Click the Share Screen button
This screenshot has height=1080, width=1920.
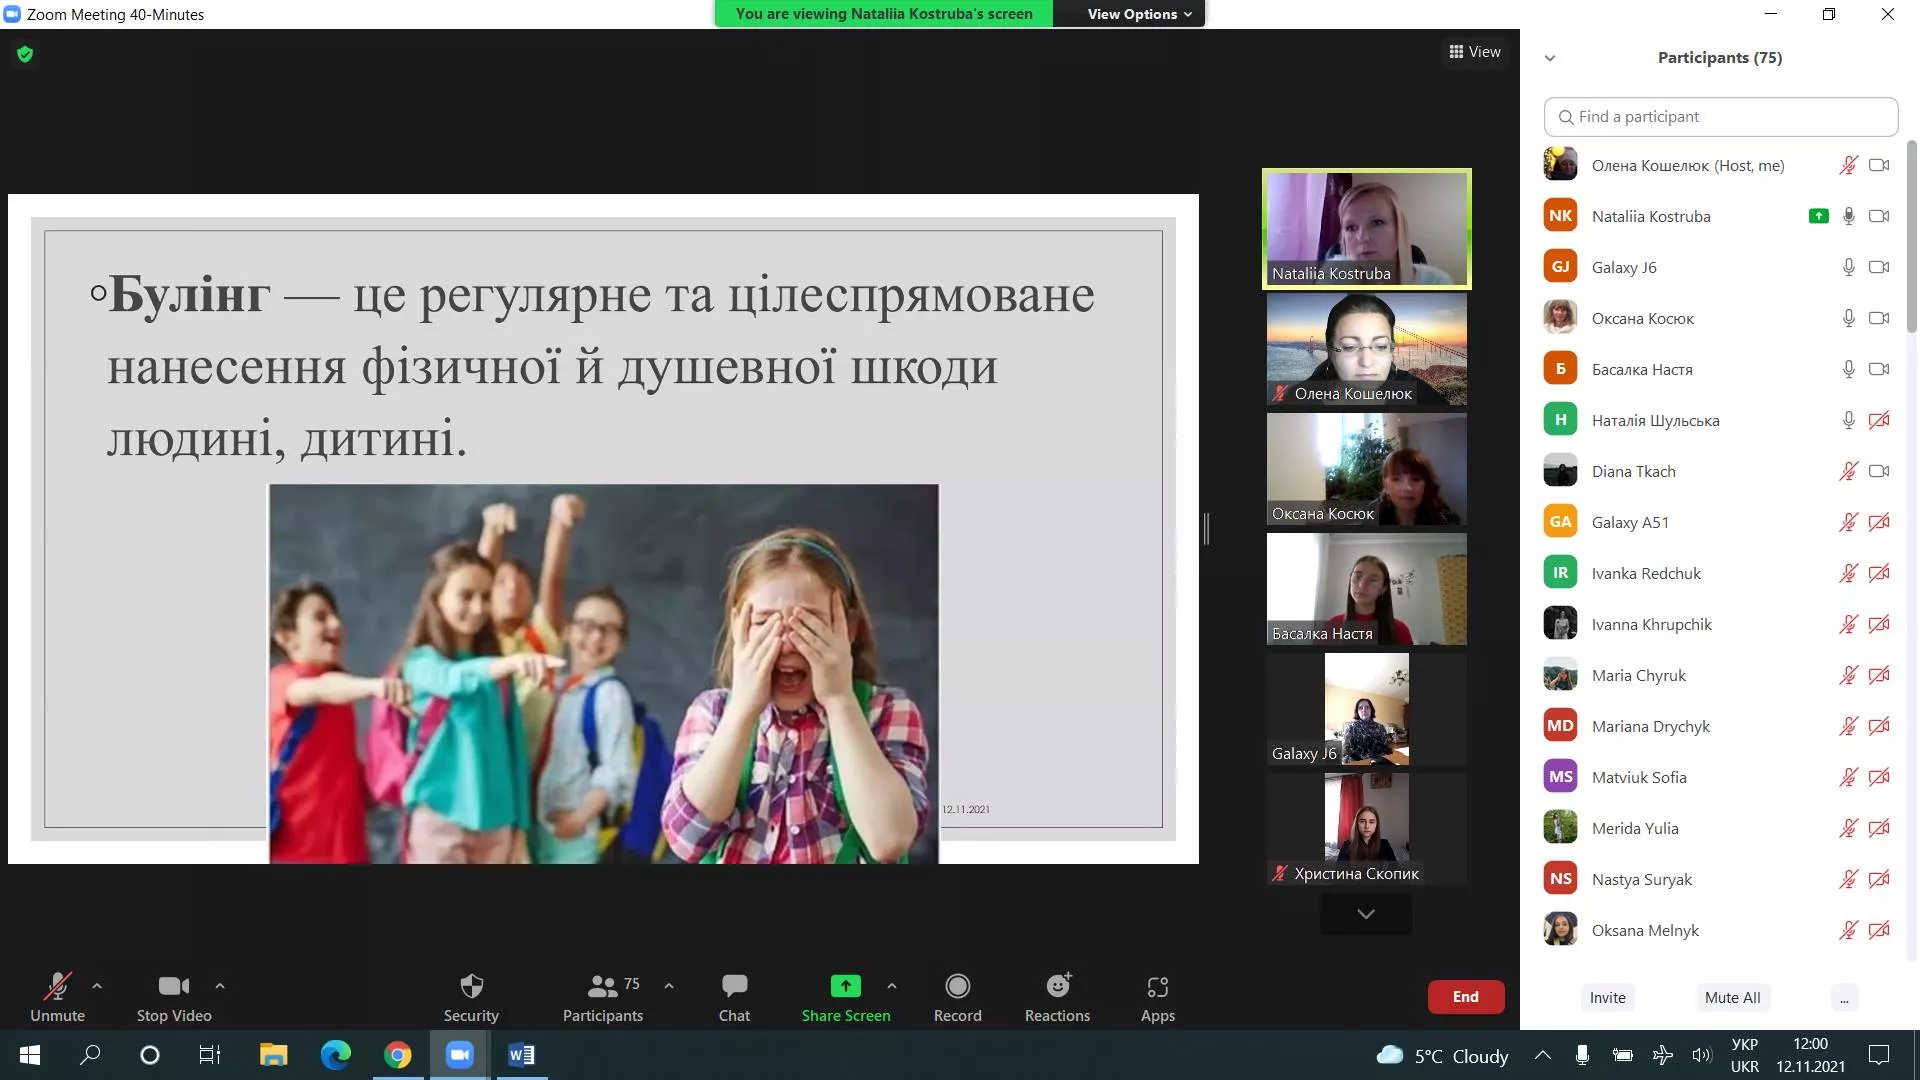point(845,996)
